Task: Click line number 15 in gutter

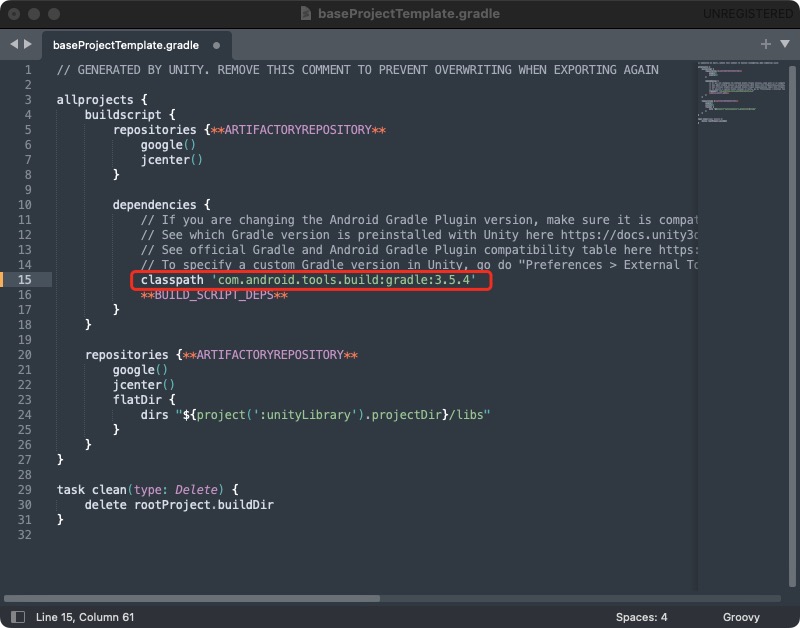Action: click(x=24, y=280)
